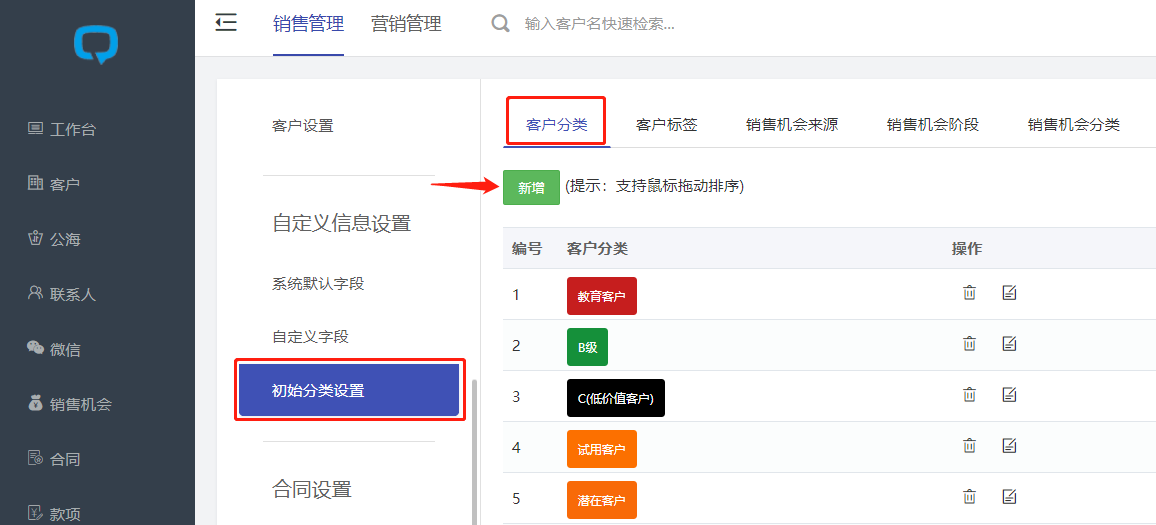Click the 操作 column header
1156x525 pixels.
pyautogui.click(x=967, y=248)
